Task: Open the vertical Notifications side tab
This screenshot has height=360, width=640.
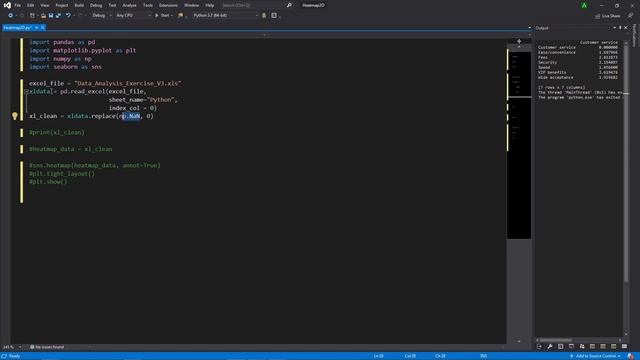Action: pos(634,36)
